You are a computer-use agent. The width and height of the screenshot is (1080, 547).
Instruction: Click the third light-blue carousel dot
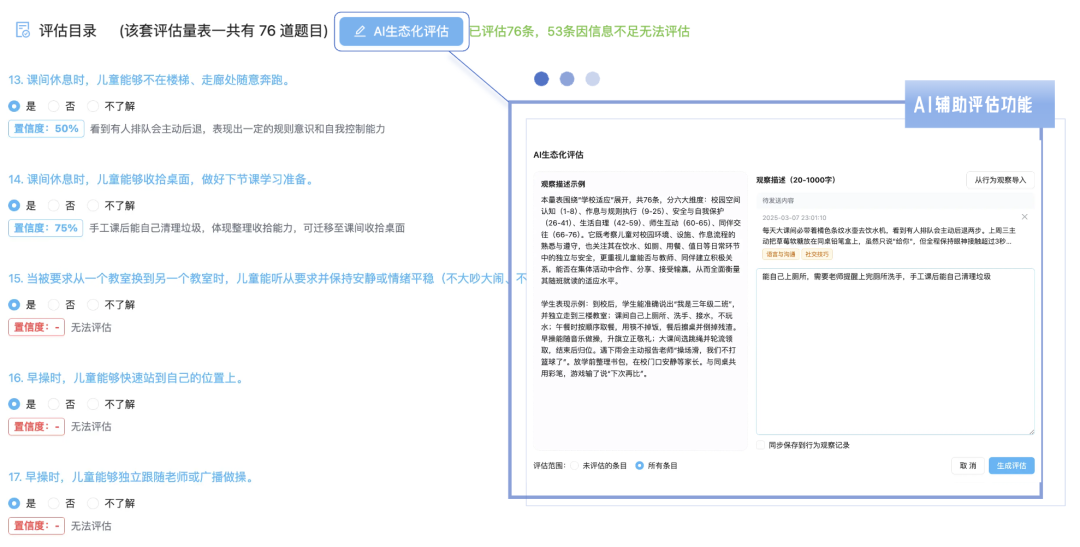tap(592, 79)
